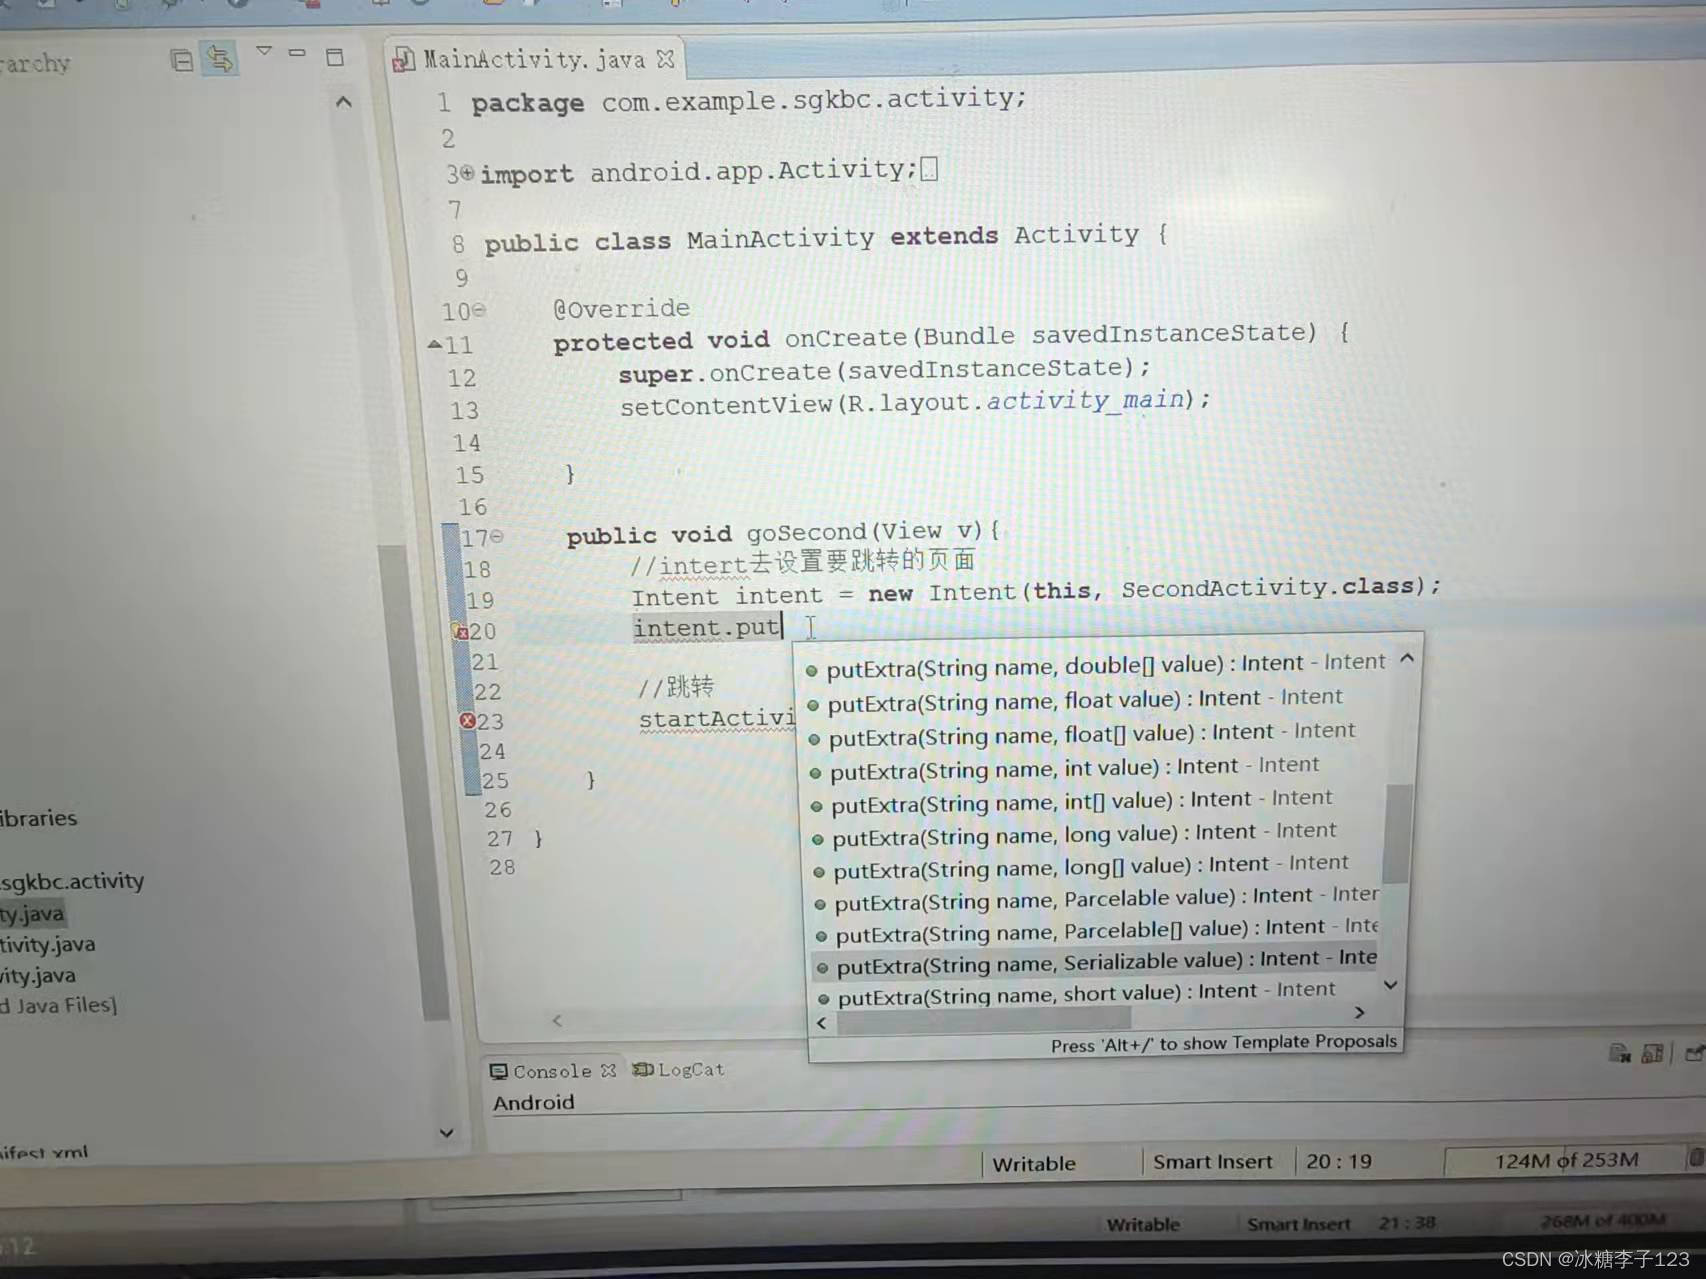Viewport: 1706px width, 1279px height.
Task: Click scroll-left arrow in proposals popup
Action: pyautogui.click(x=822, y=1023)
